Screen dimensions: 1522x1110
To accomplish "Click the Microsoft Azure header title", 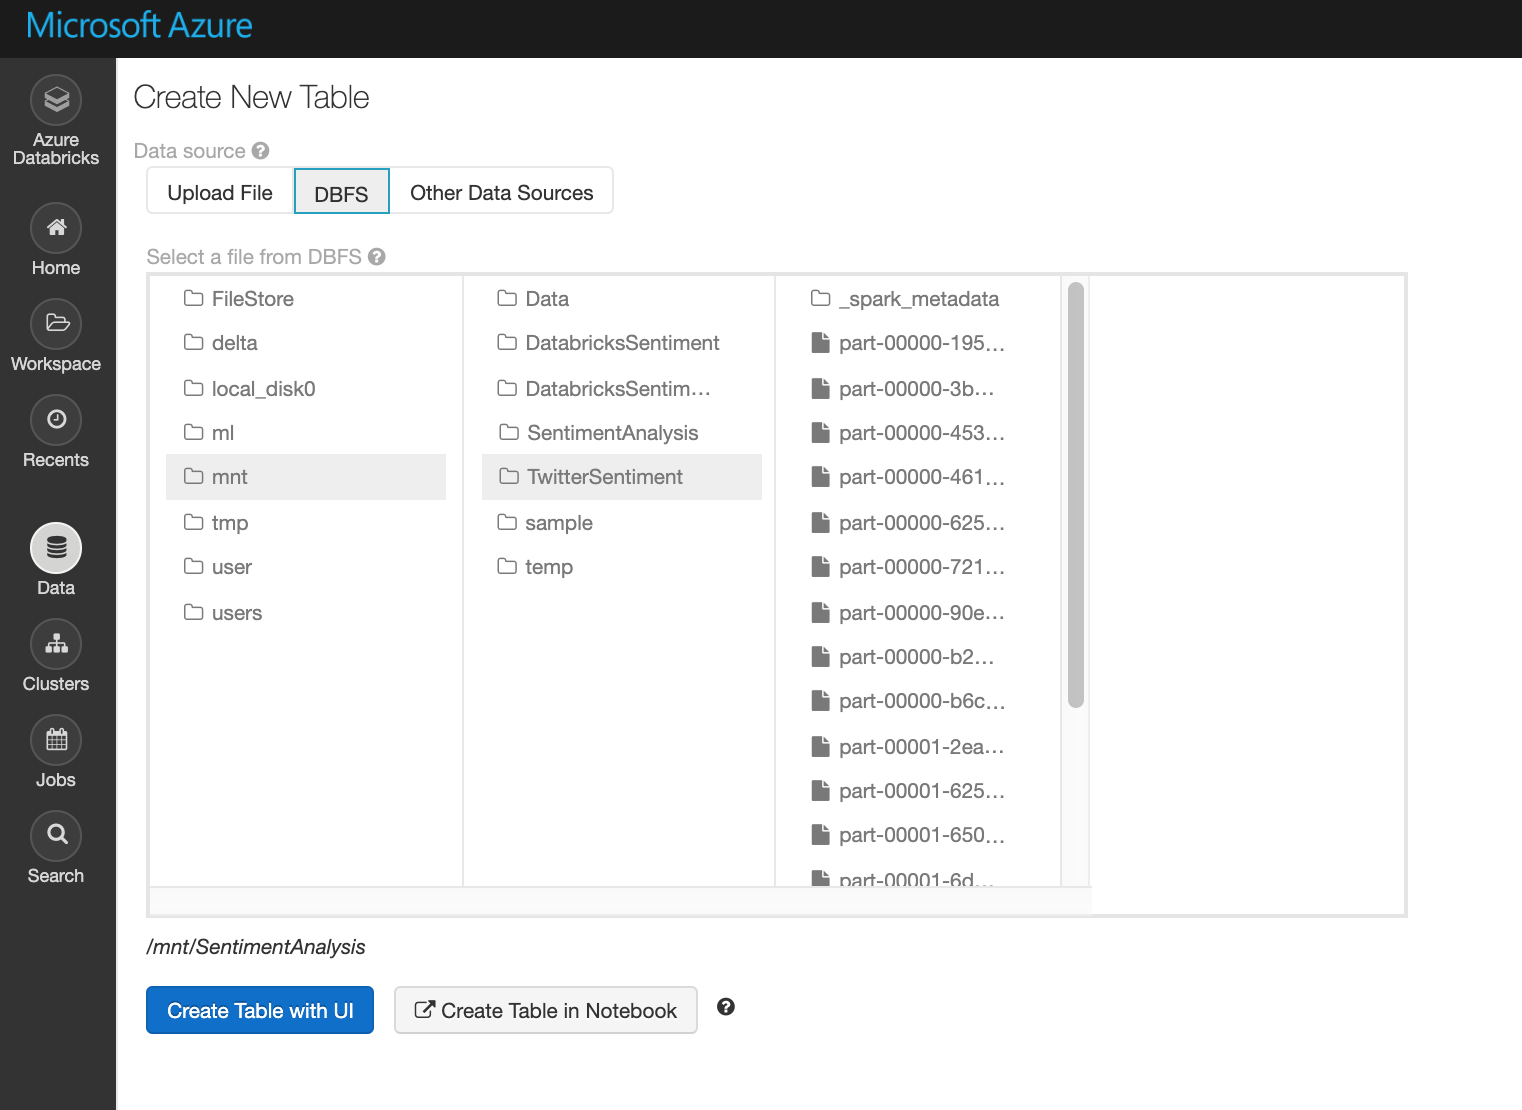I will (139, 25).
